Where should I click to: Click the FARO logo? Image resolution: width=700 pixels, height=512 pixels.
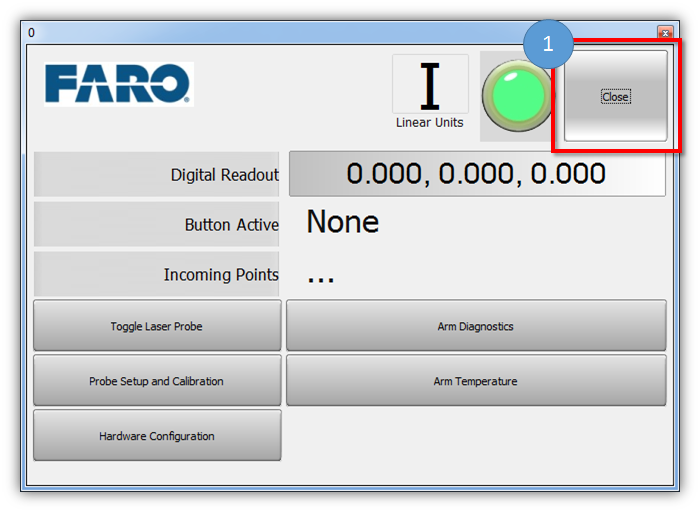(117, 85)
